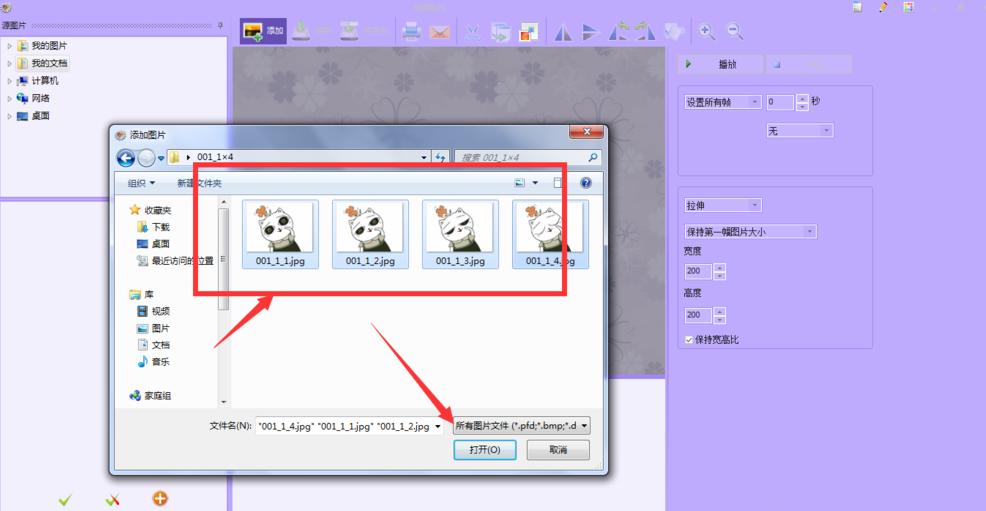Select 视频 library in the dialog sidebar
Viewport: 986px width, 511px height.
[153, 311]
